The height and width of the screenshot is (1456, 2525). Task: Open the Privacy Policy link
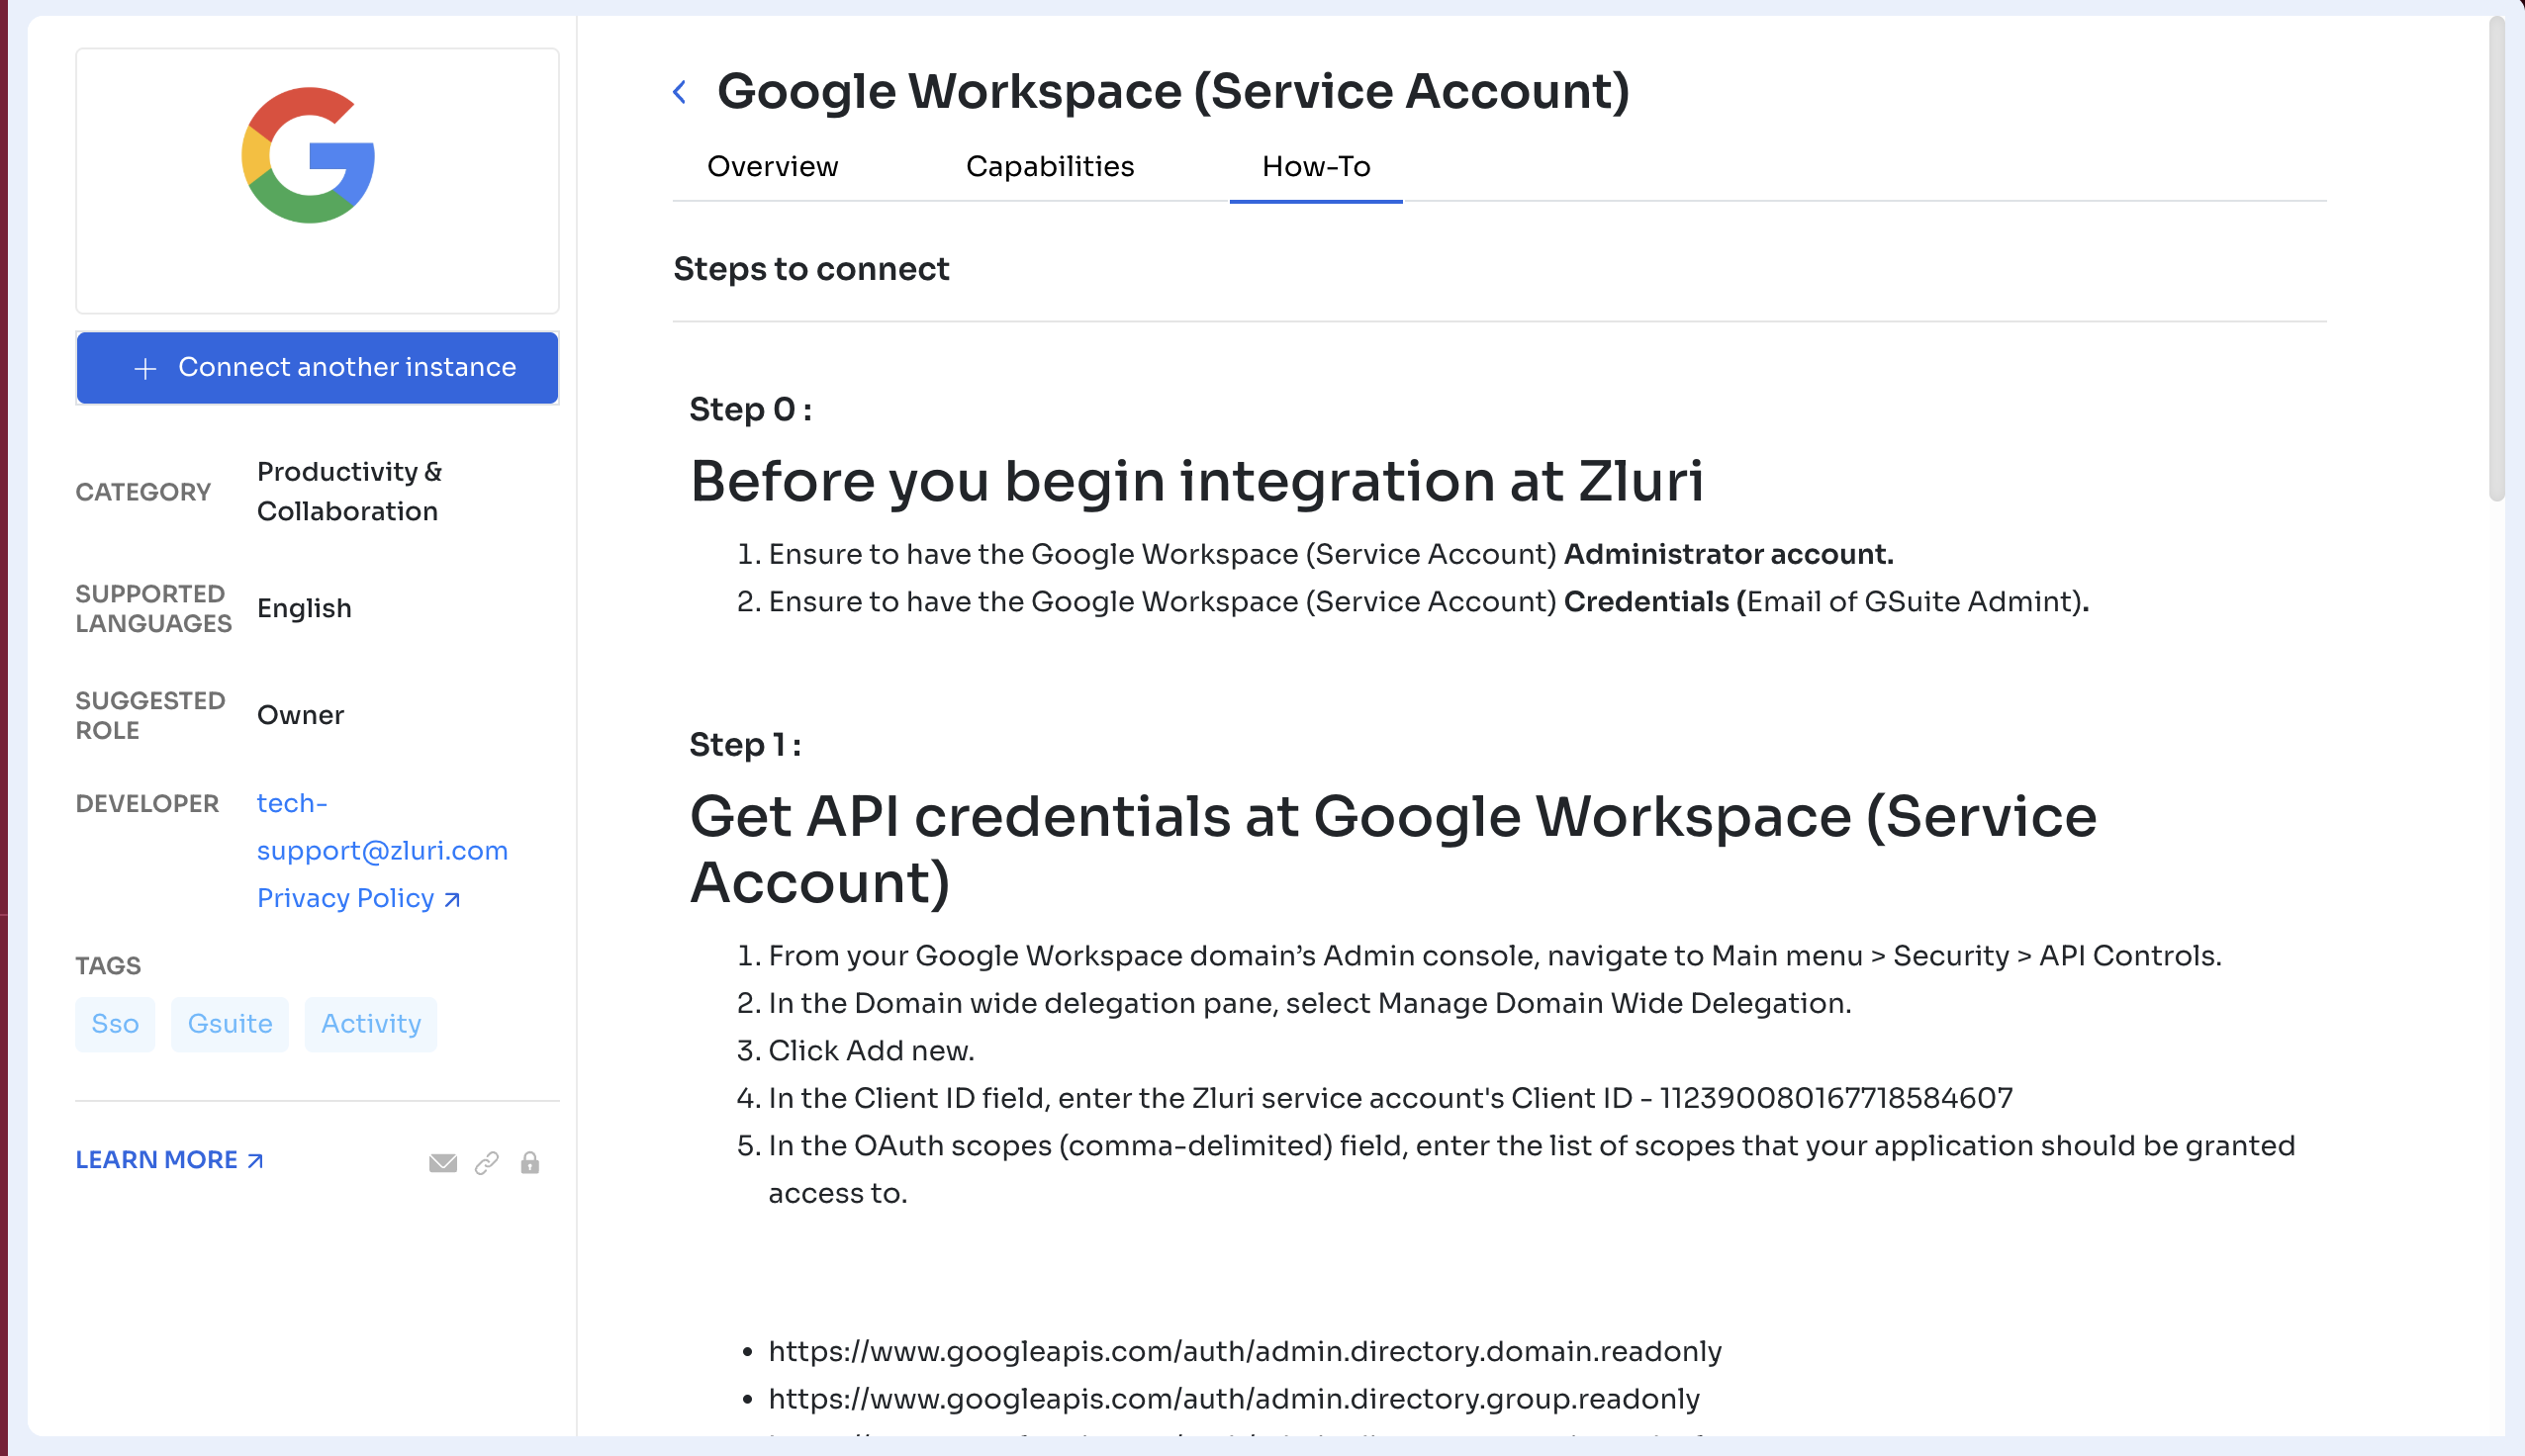[345, 898]
